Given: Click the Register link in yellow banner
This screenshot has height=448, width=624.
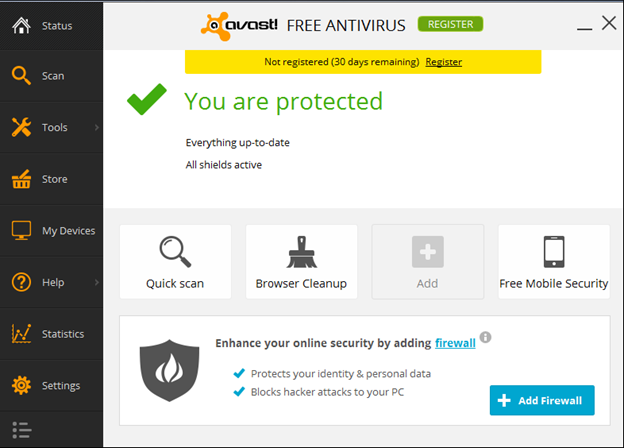Looking at the screenshot, I should pyautogui.click(x=444, y=62).
